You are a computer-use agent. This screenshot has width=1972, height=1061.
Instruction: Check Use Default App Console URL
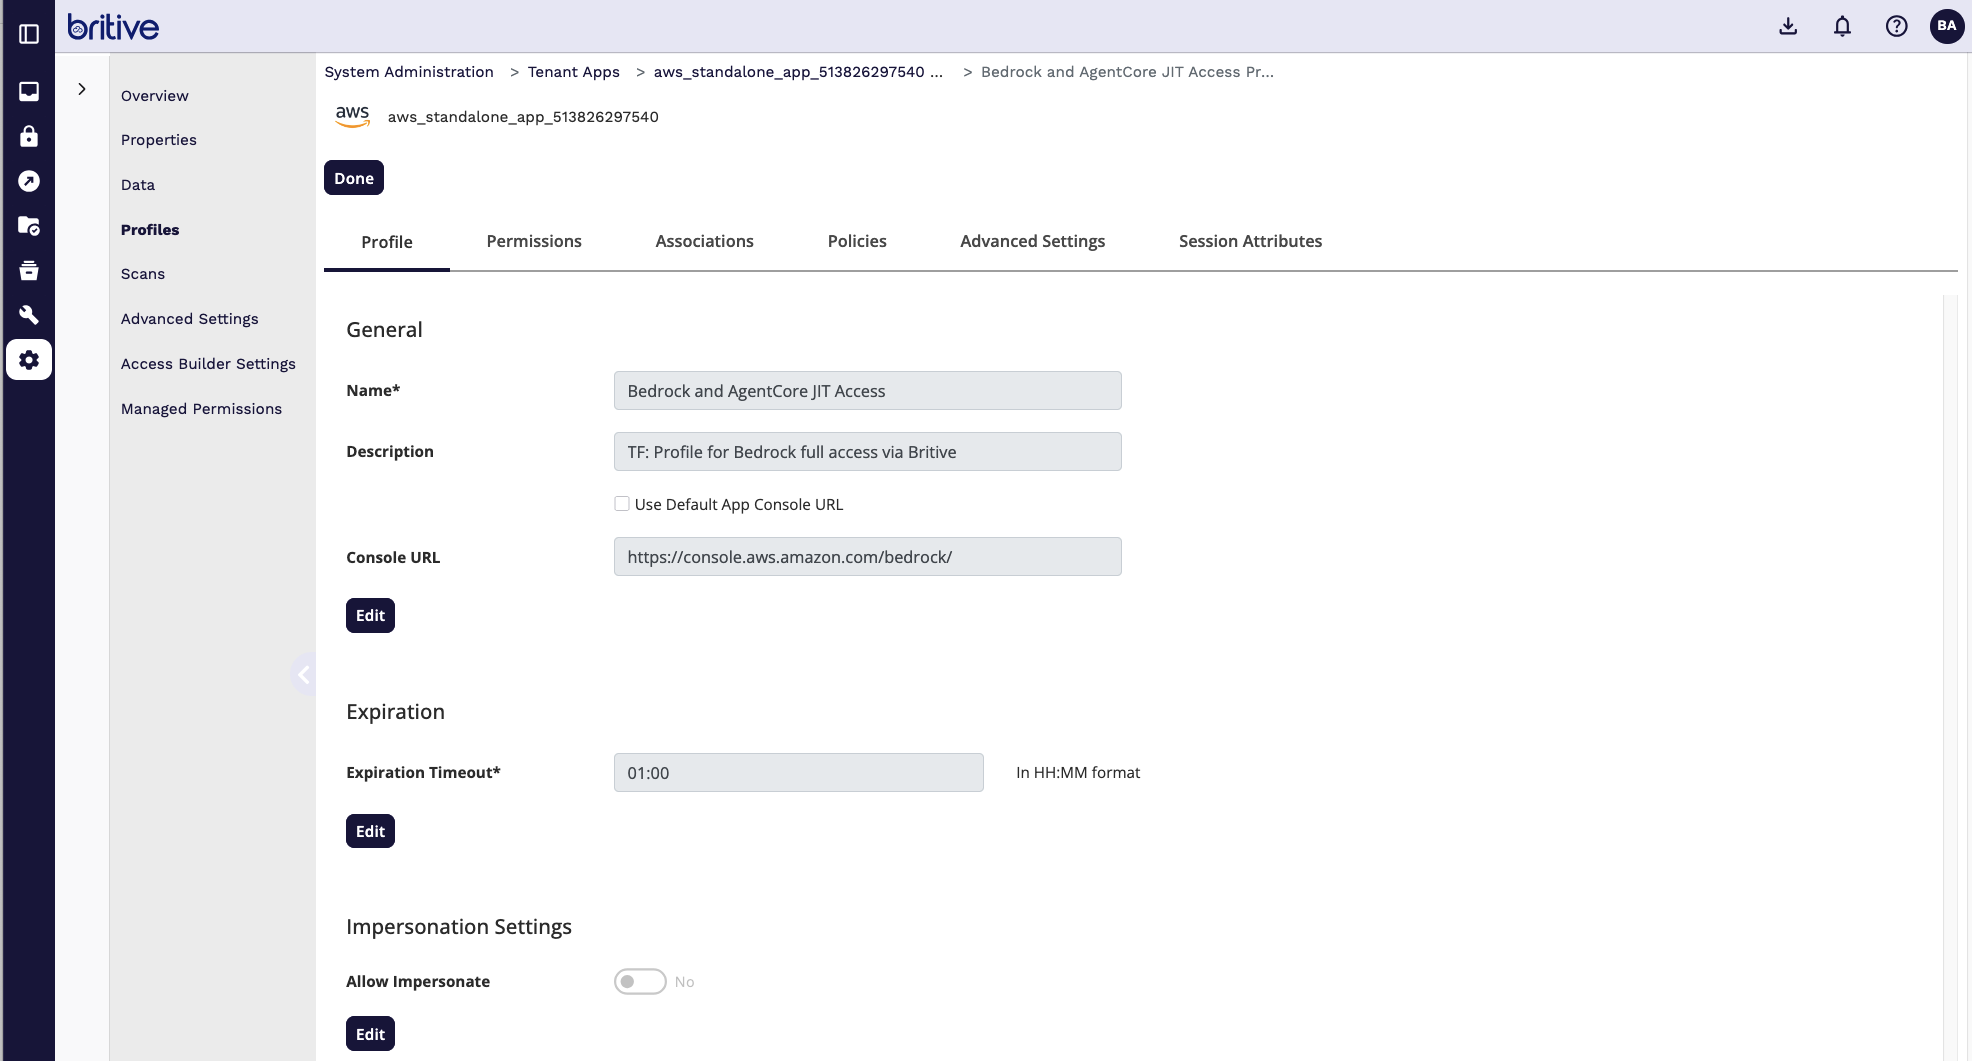[622, 504]
